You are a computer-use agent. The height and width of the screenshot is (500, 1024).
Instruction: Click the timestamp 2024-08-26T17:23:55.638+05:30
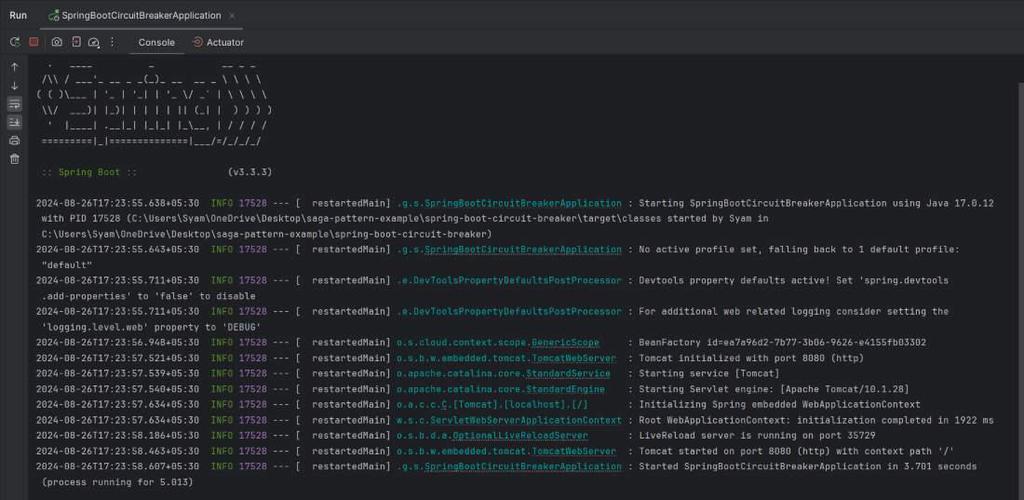118,203
